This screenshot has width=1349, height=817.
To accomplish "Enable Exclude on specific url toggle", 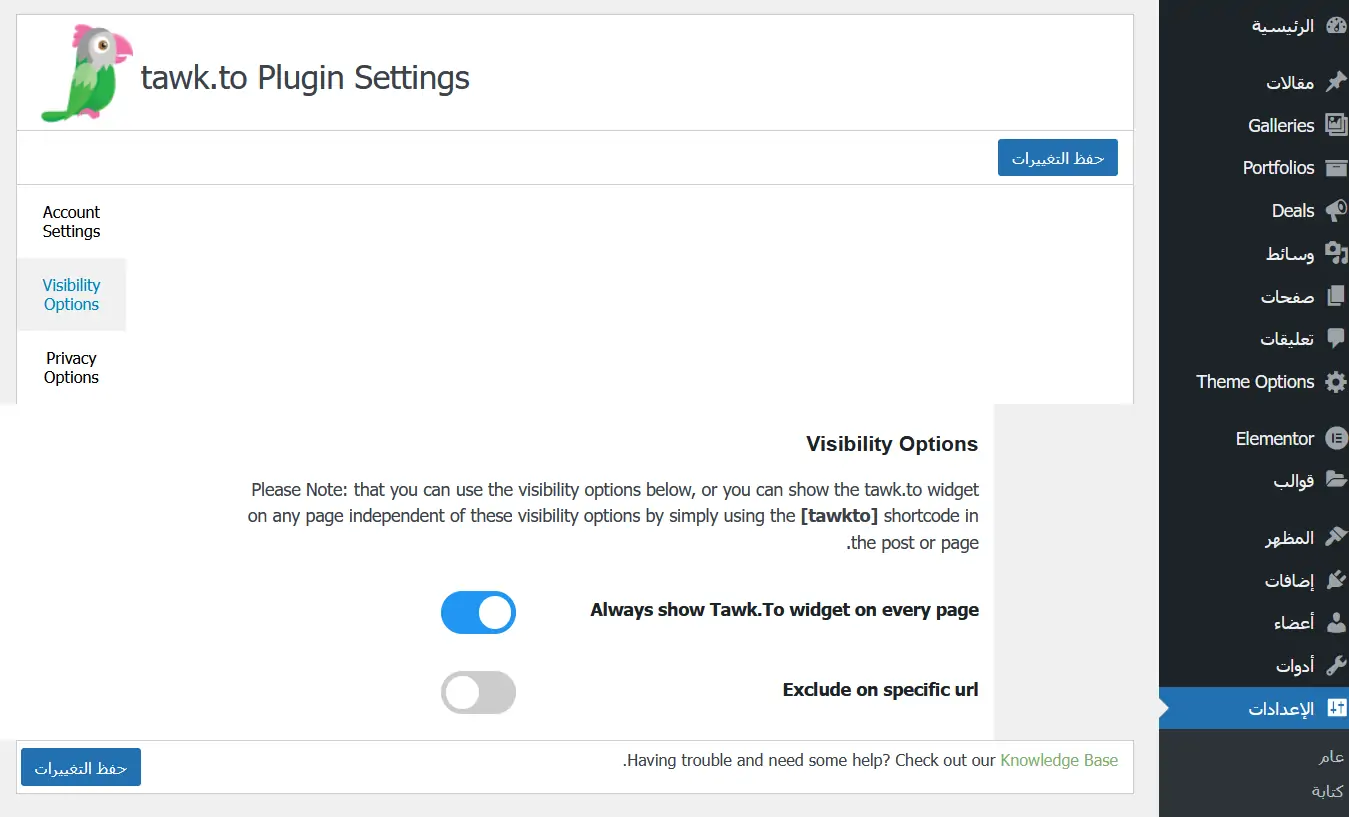I will [x=478, y=692].
